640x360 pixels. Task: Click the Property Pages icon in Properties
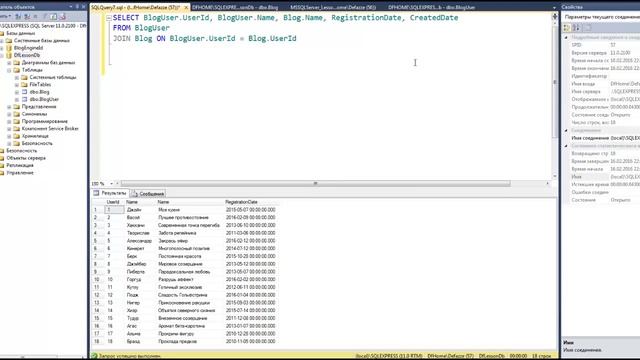[588, 28]
